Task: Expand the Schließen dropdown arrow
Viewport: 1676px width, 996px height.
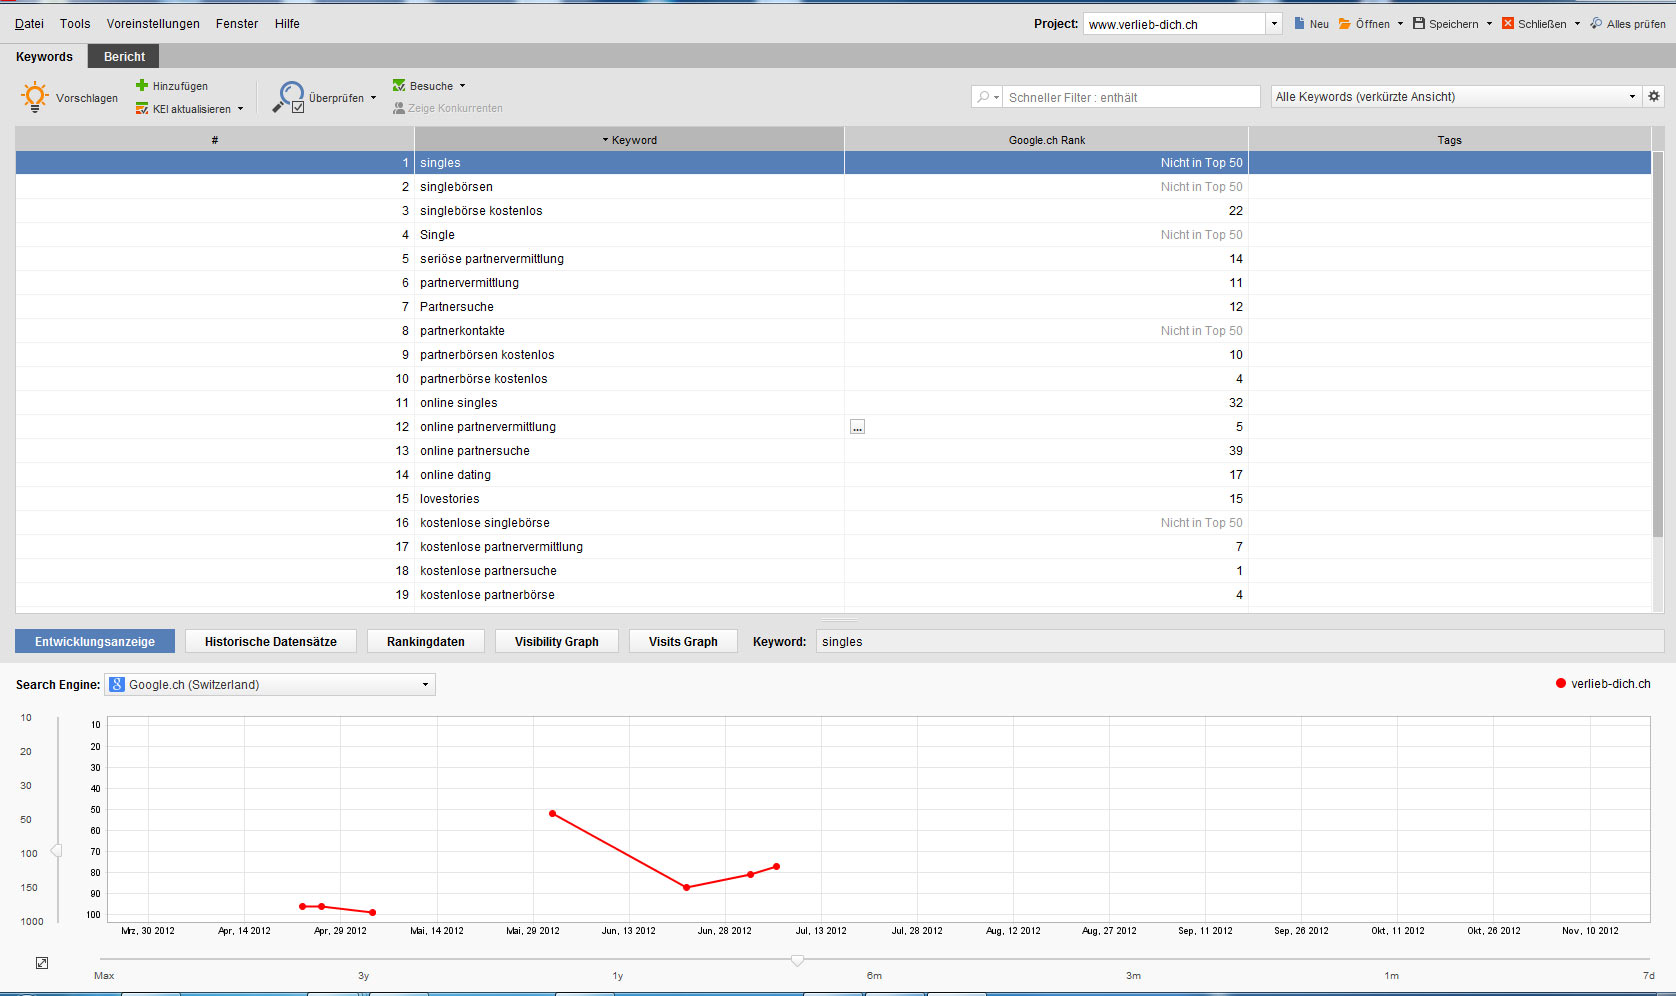Action: [1577, 24]
